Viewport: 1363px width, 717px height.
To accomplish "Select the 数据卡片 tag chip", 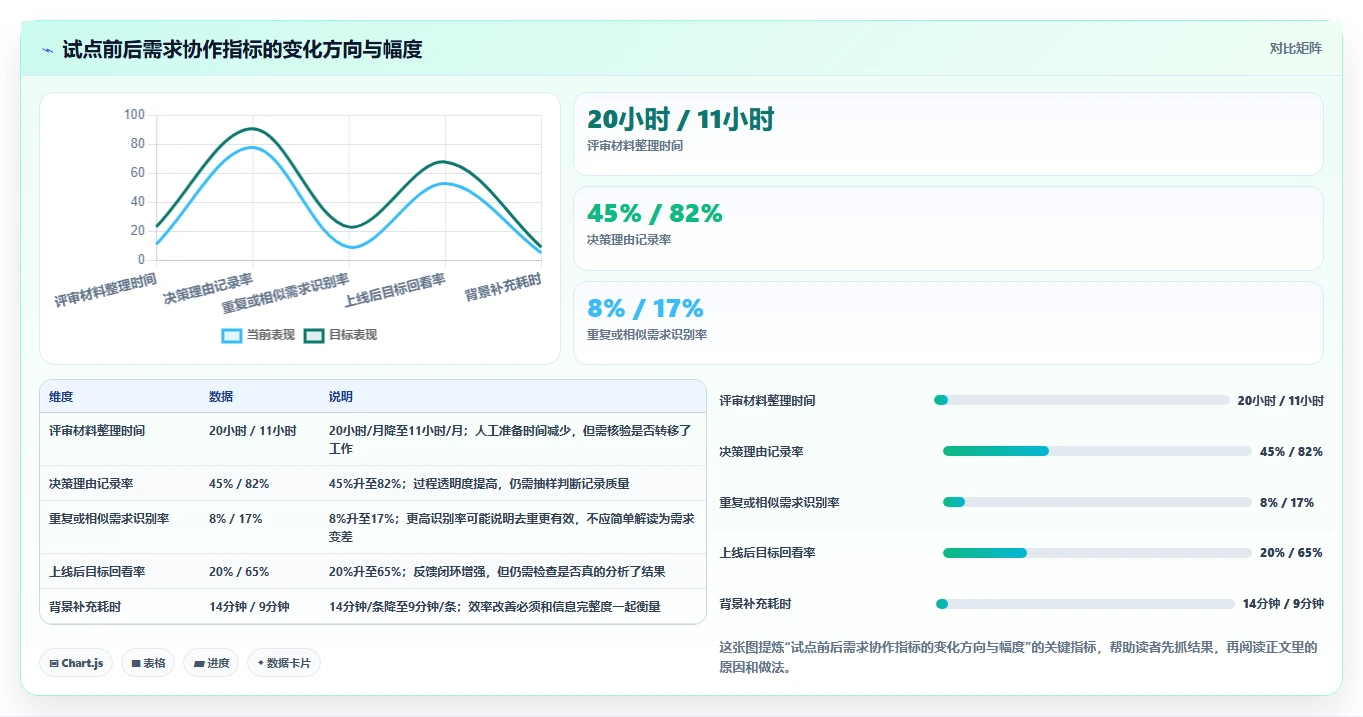I will pyautogui.click(x=284, y=663).
